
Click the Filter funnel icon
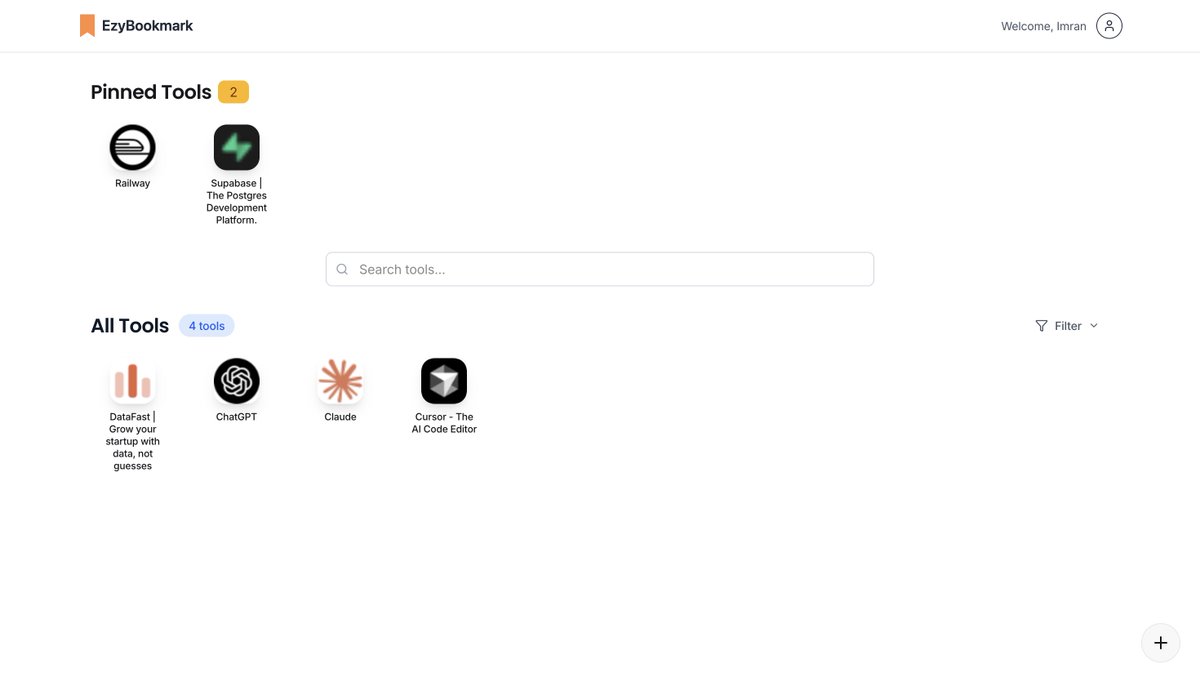[1041, 326]
